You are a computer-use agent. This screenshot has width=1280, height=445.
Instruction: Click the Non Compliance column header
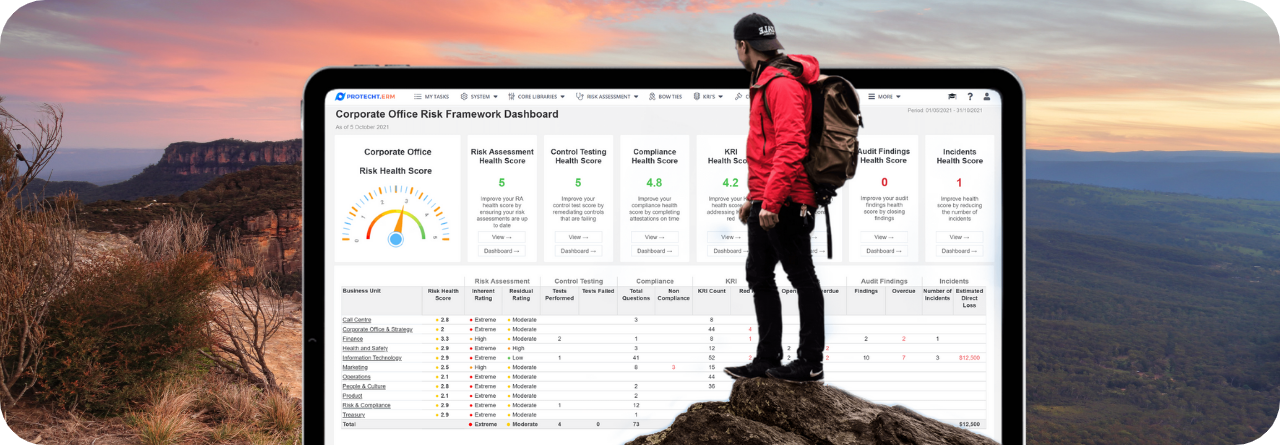point(673,294)
